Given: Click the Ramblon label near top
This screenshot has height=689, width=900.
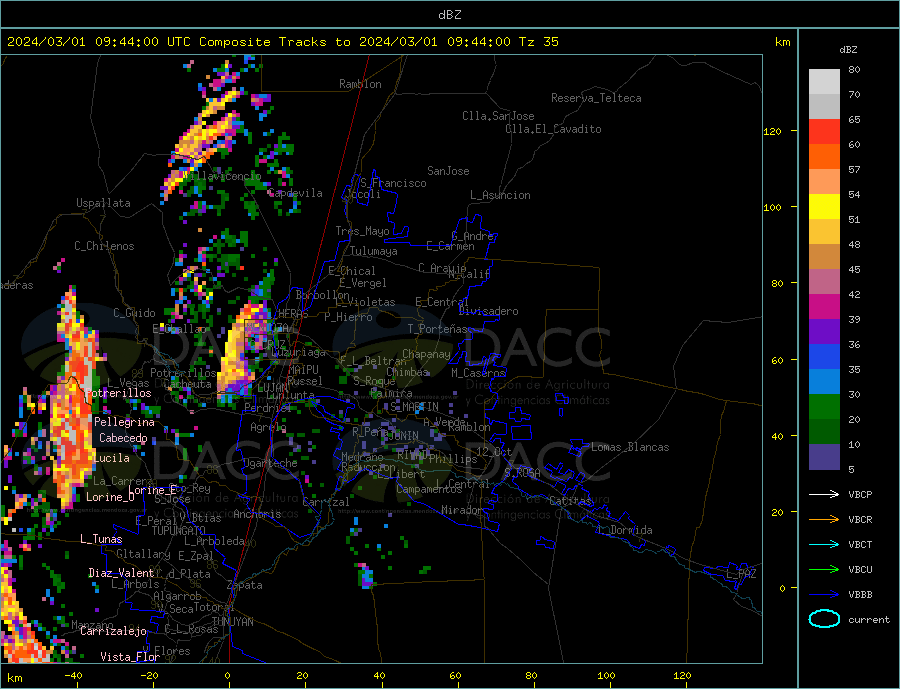Looking at the screenshot, I should point(360,84).
